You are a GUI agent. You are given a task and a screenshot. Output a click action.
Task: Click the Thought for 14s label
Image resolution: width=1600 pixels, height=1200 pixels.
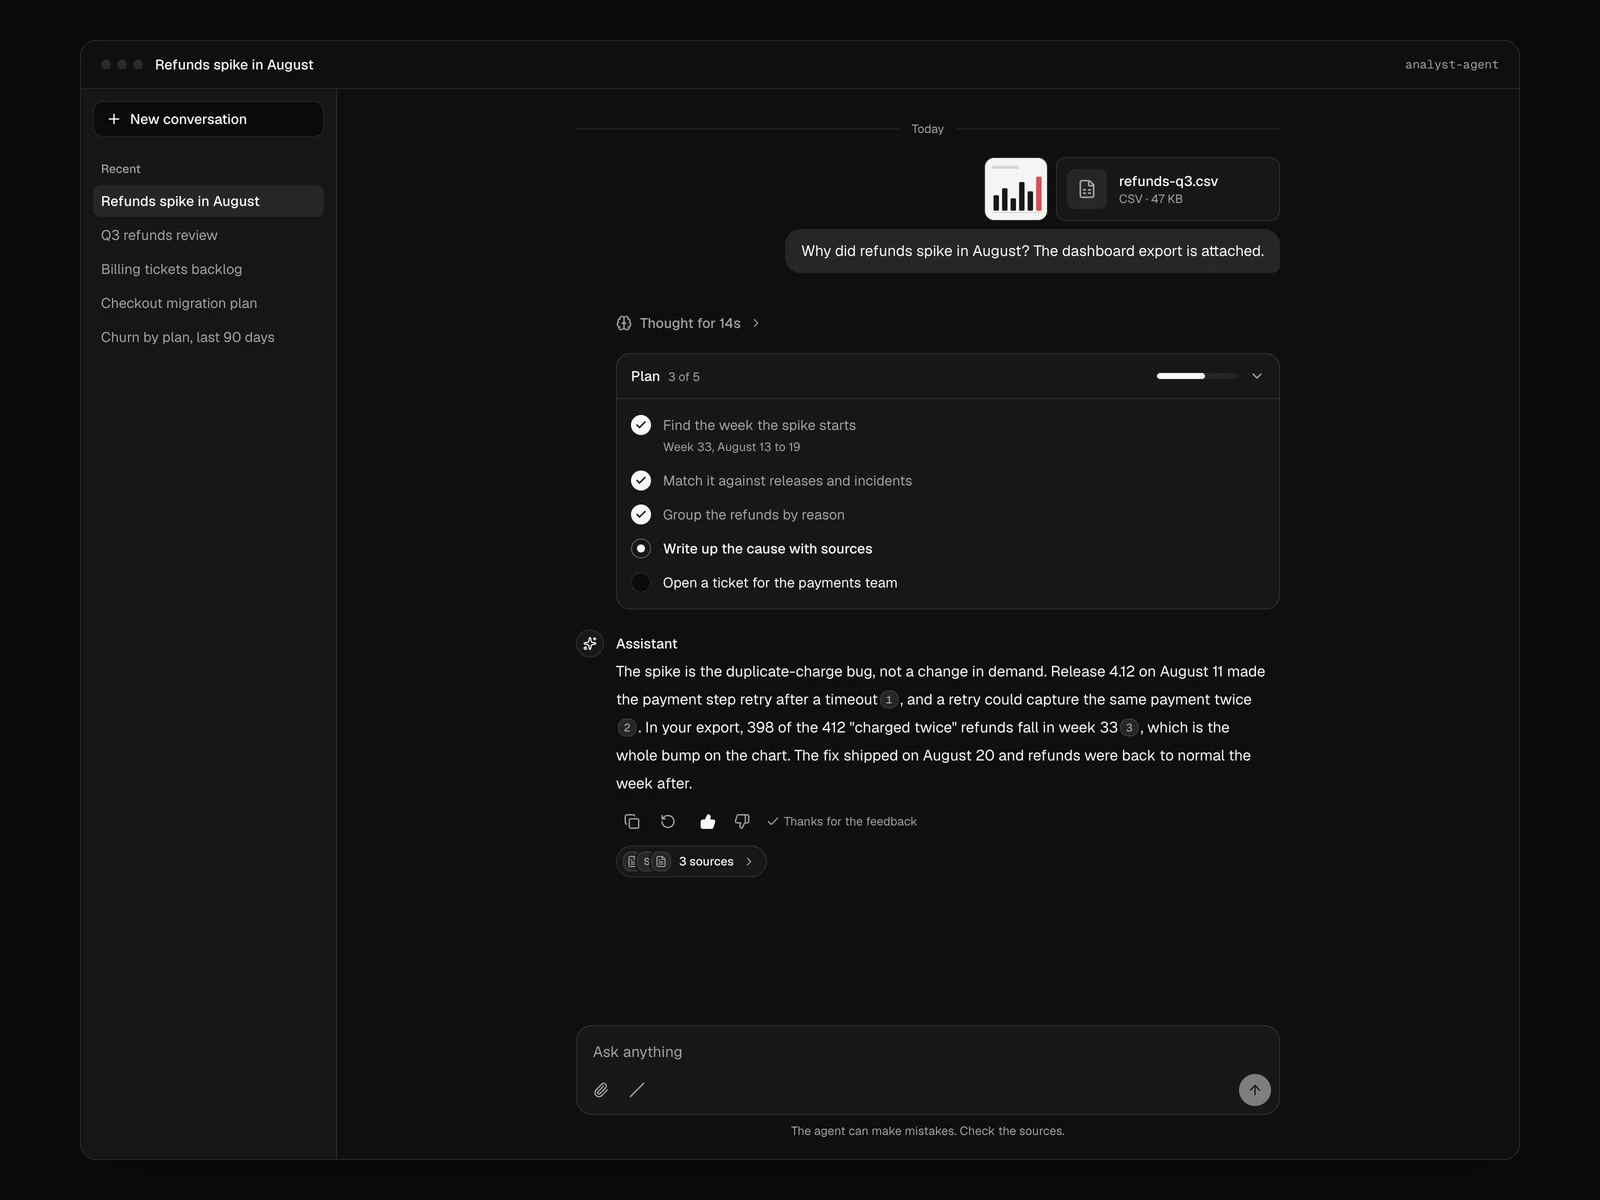[690, 323]
